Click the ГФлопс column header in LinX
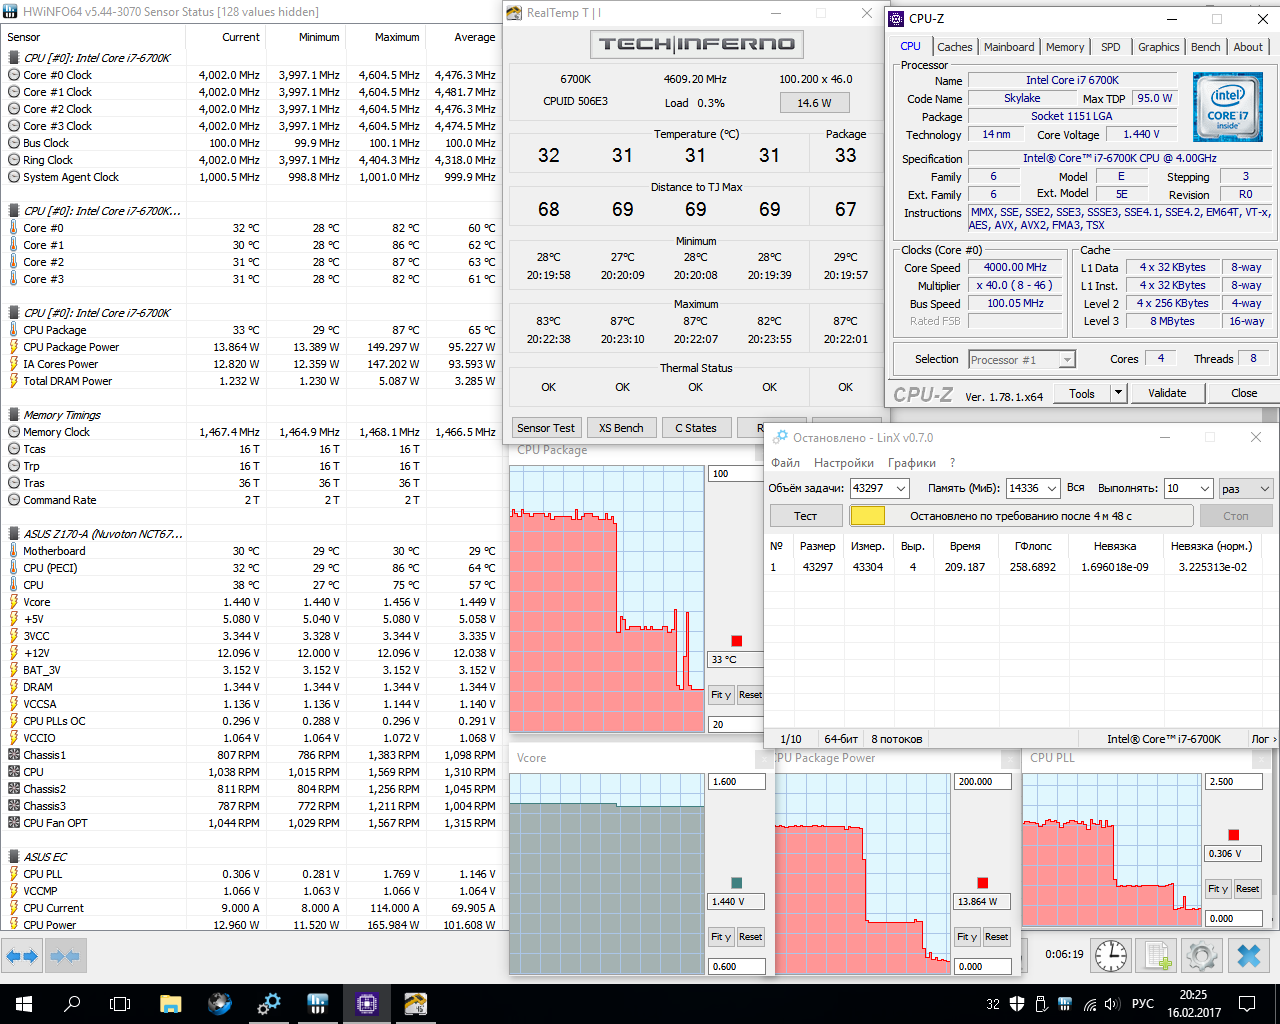Image resolution: width=1280 pixels, height=1024 pixels. [1033, 546]
